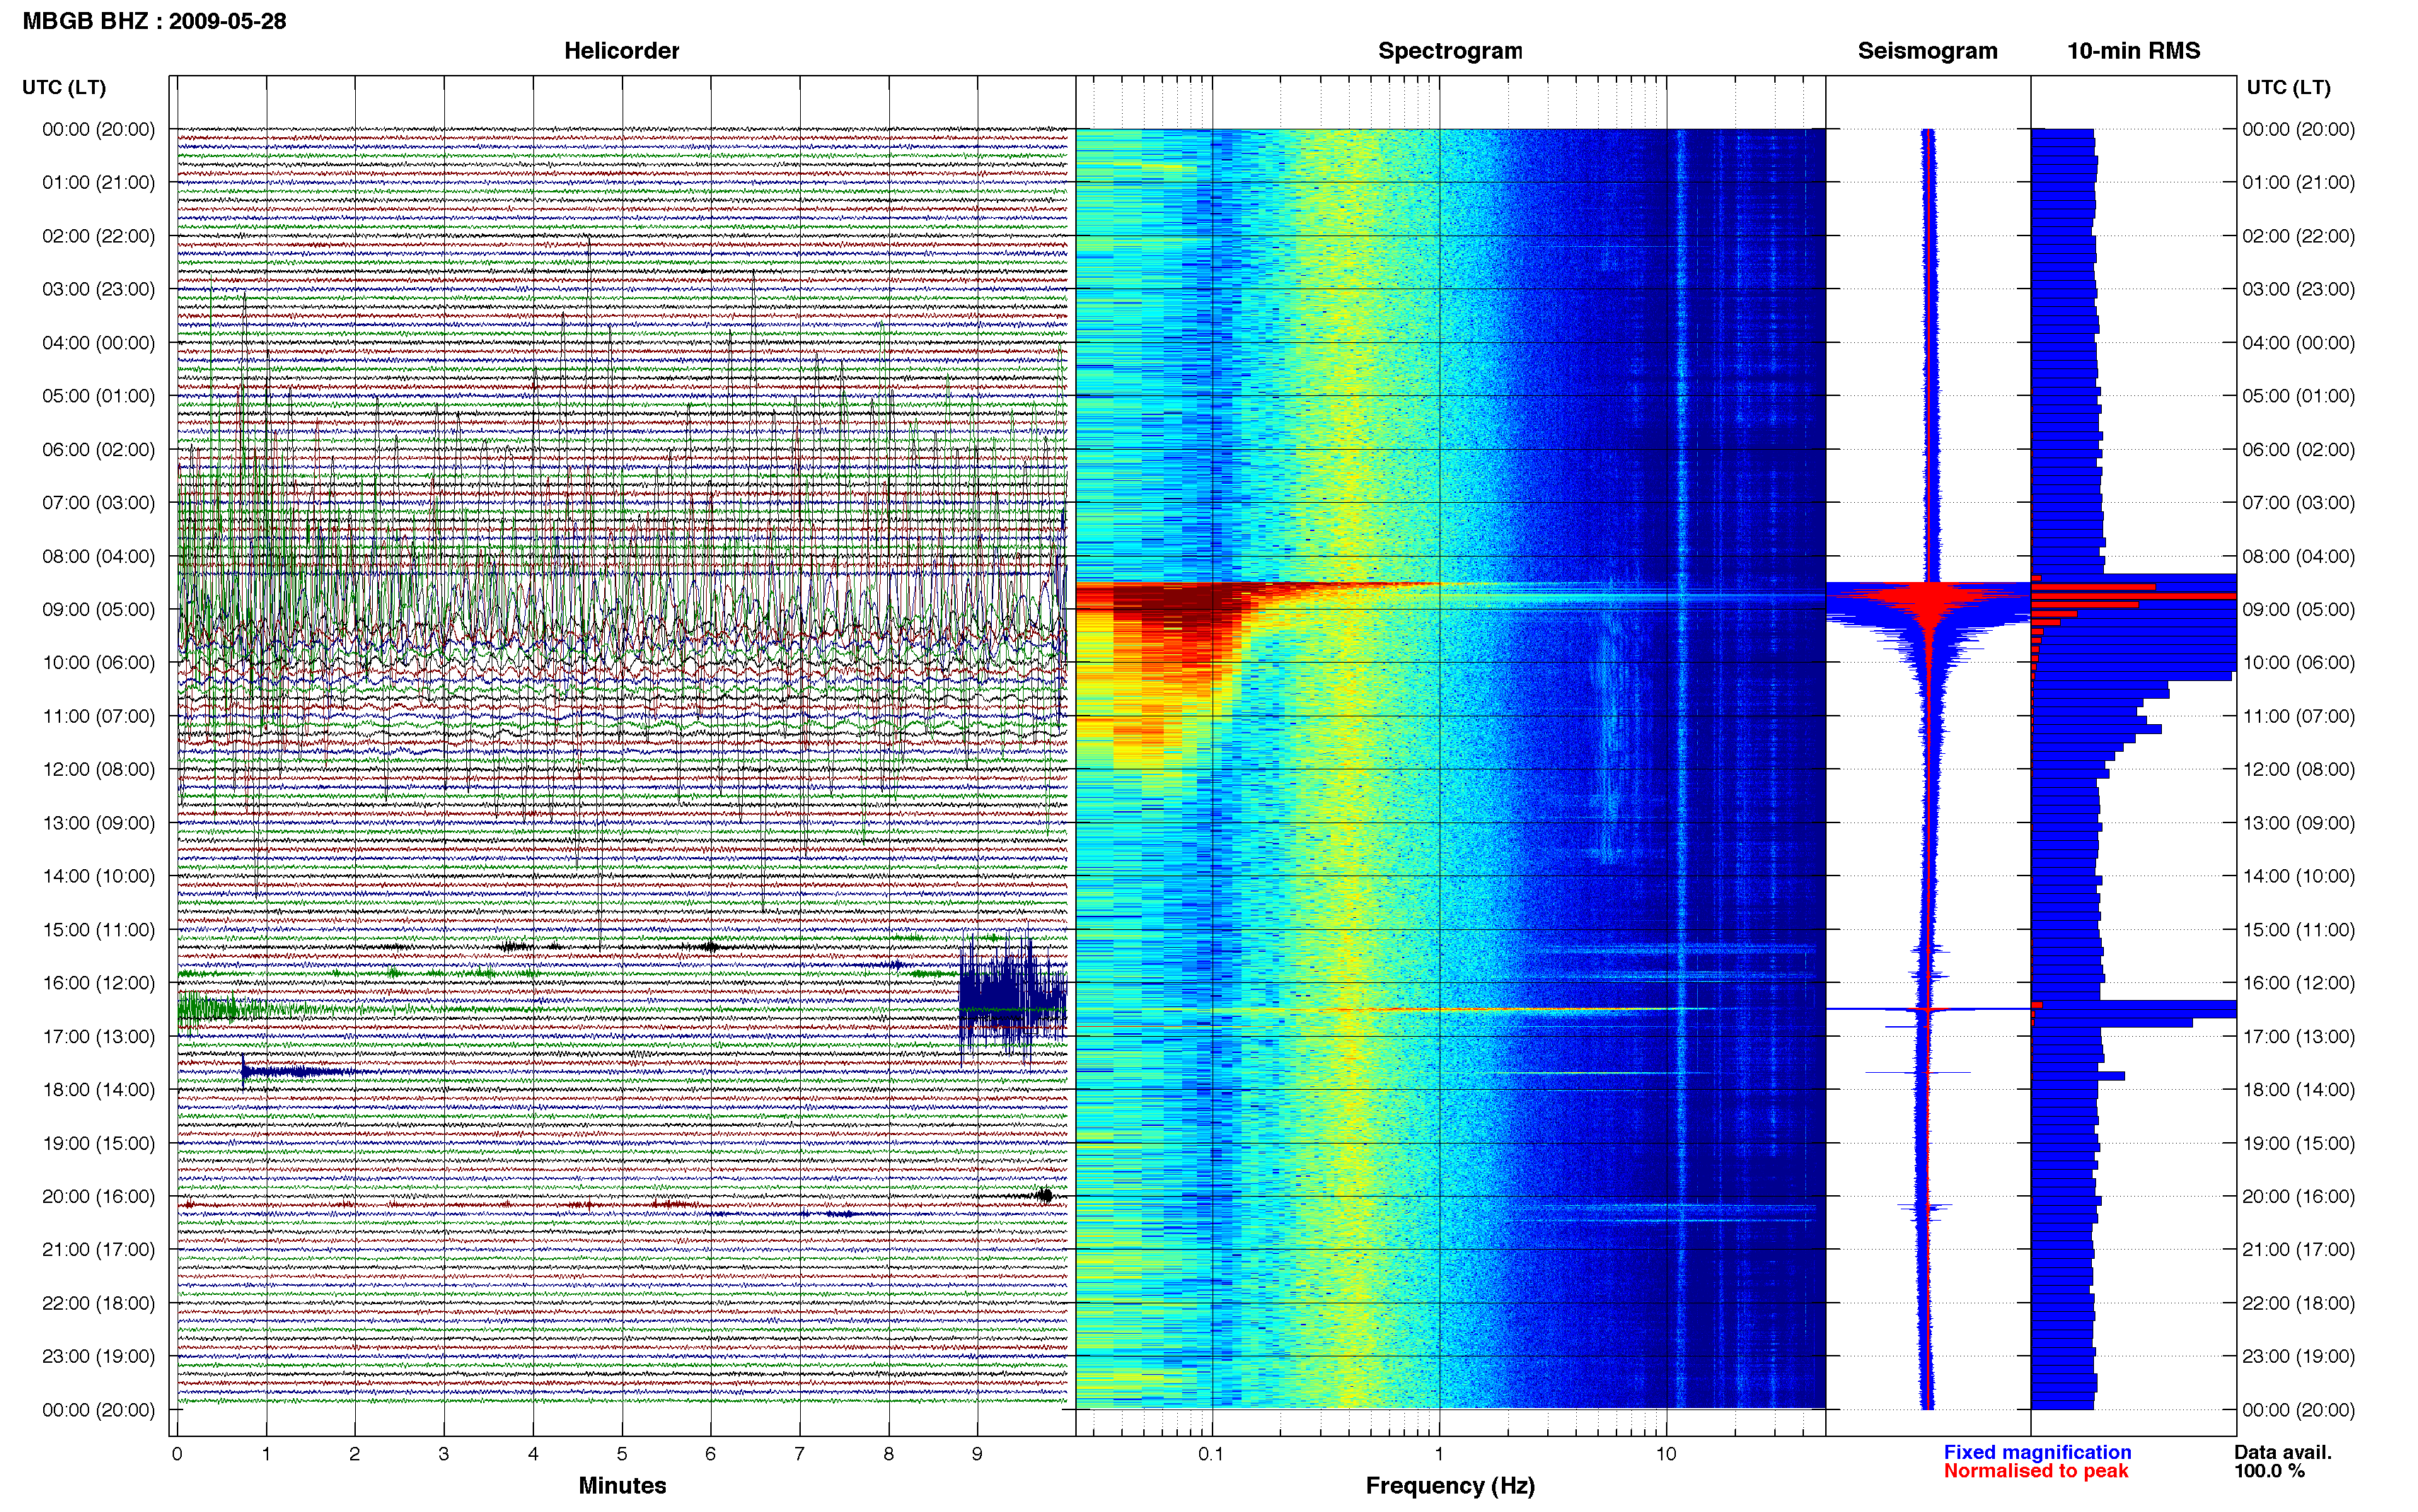Viewport: 2418px width, 1512px height.
Task: Select the Spectrogram panel heading
Action: (1450, 51)
